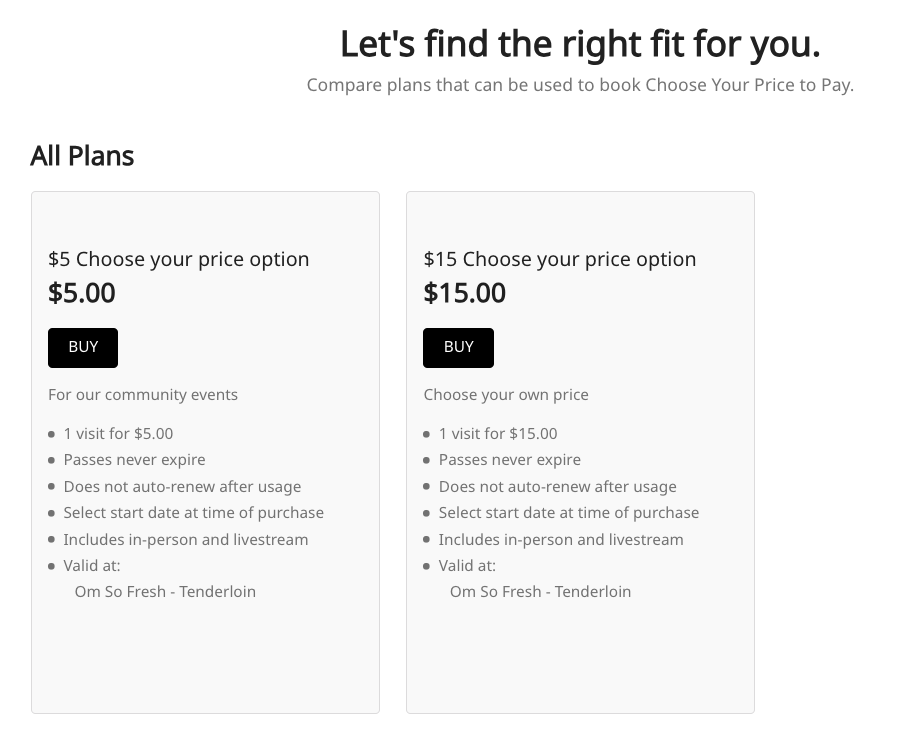Click "For our community events" description

(x=143, y=394)
